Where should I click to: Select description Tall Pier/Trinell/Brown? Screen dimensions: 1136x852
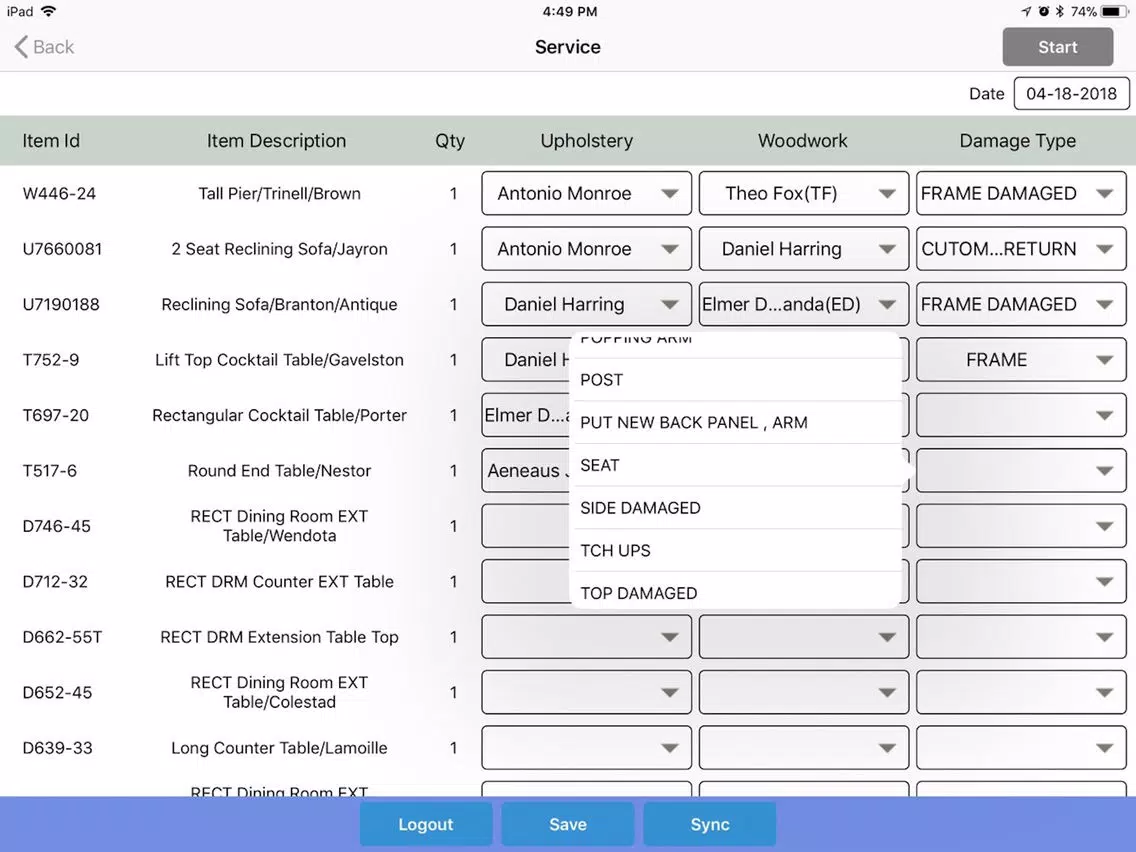click(x=280, y=193)
